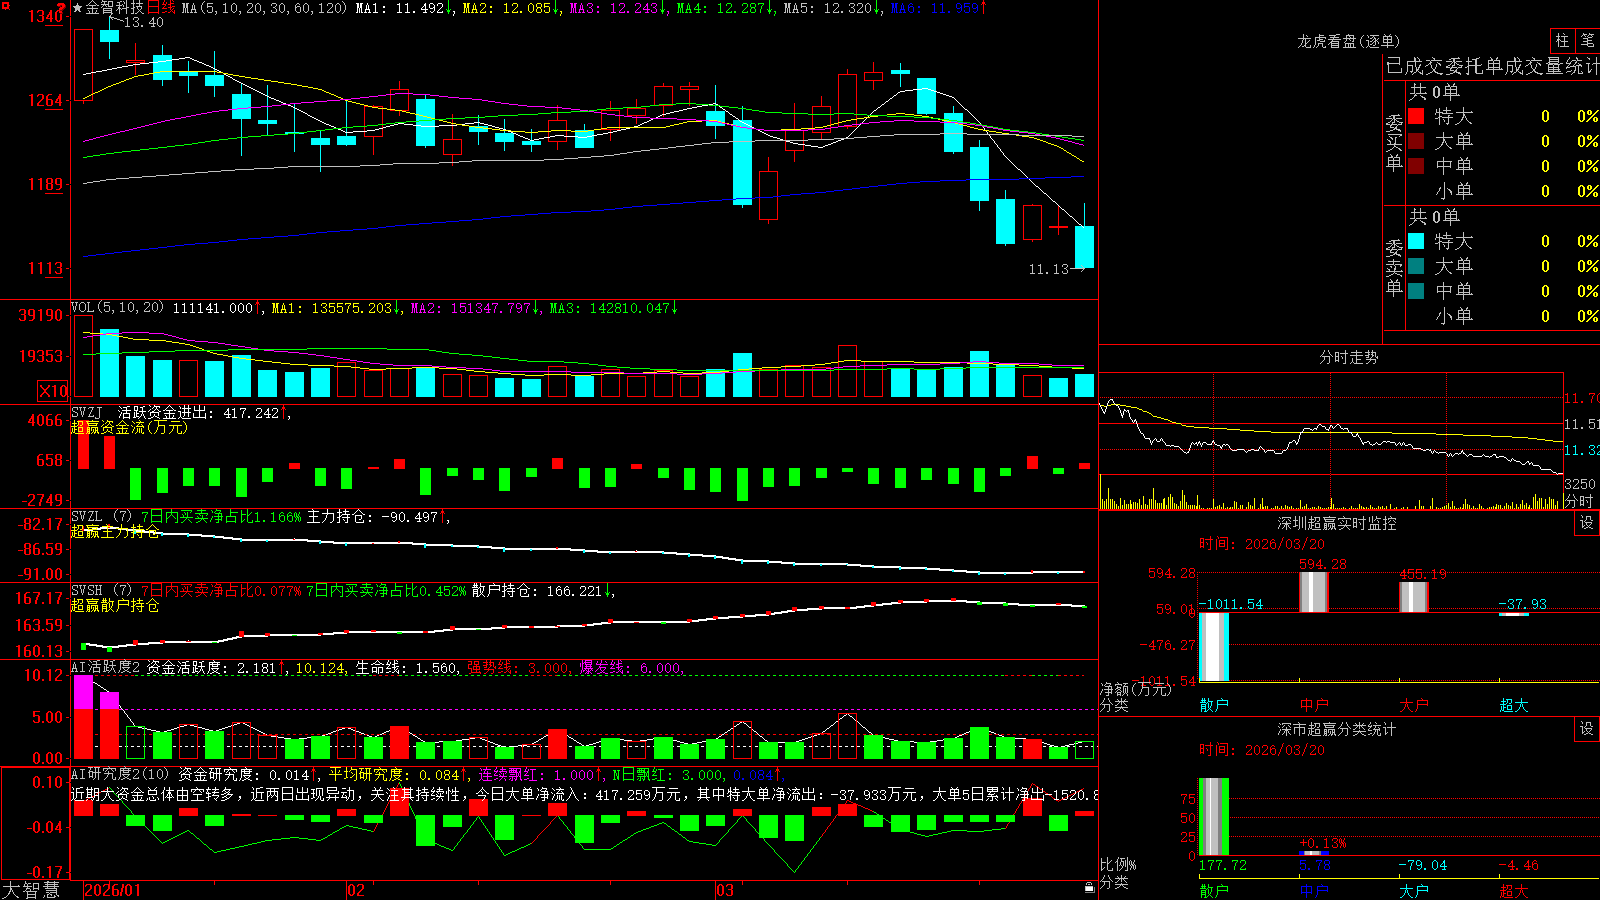1600x900 pixels.
Task: Click the 笔 tick-view button
Action: click(x=1588, y=40)
